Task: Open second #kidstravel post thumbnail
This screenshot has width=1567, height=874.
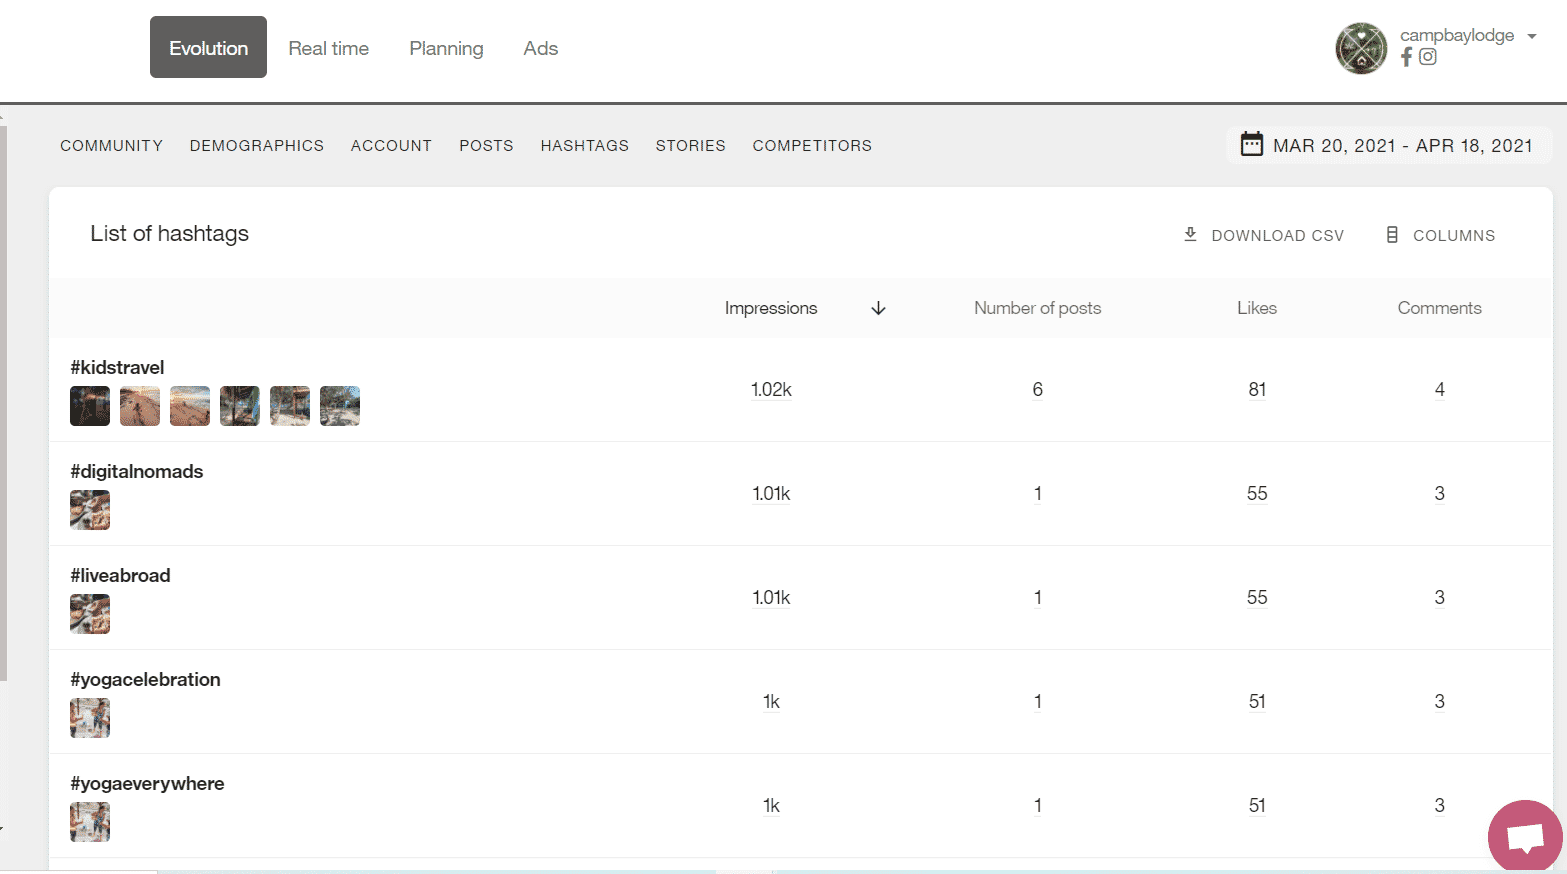Action: pyautogui.click(x=140, y=406)
